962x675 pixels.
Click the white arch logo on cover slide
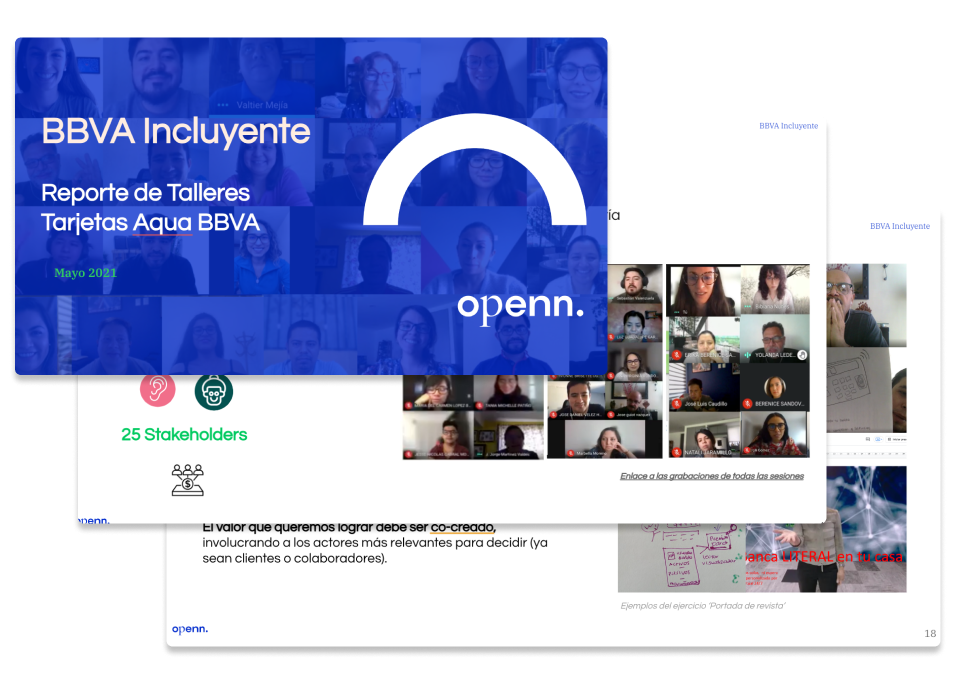pos(474,169)
